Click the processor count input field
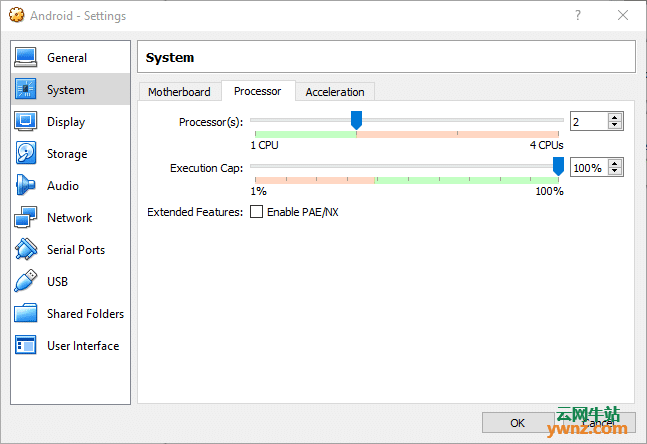 pyautogui.click(x=589, y=121)
